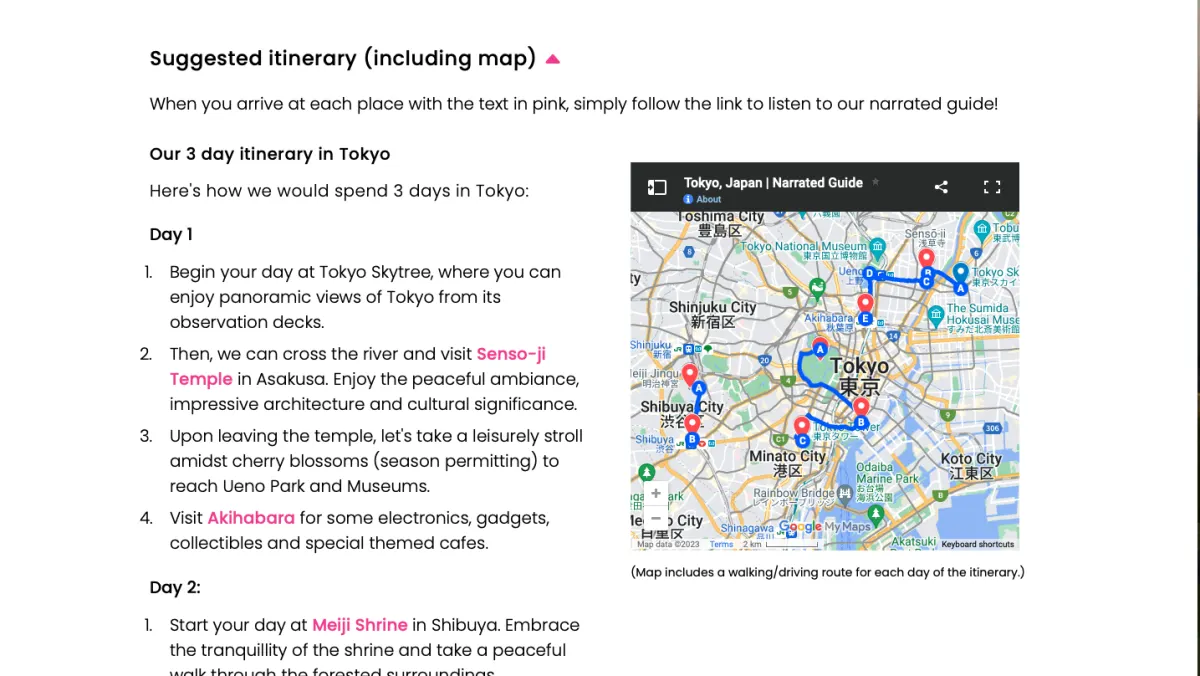Click the Tokyo National Museum map icon
Image resolution: width=1200 pixels, height=676 pixels.
pyautogui.click(x=877, y=246)
